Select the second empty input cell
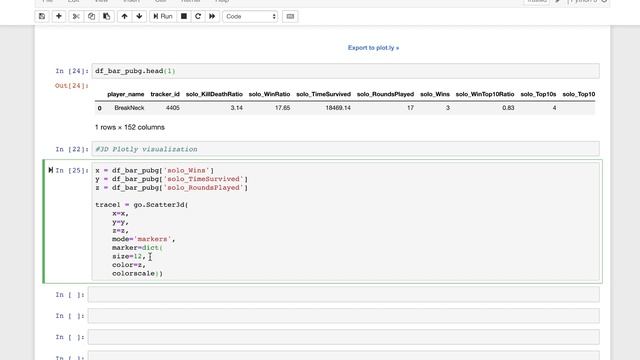 coord(344,316)
